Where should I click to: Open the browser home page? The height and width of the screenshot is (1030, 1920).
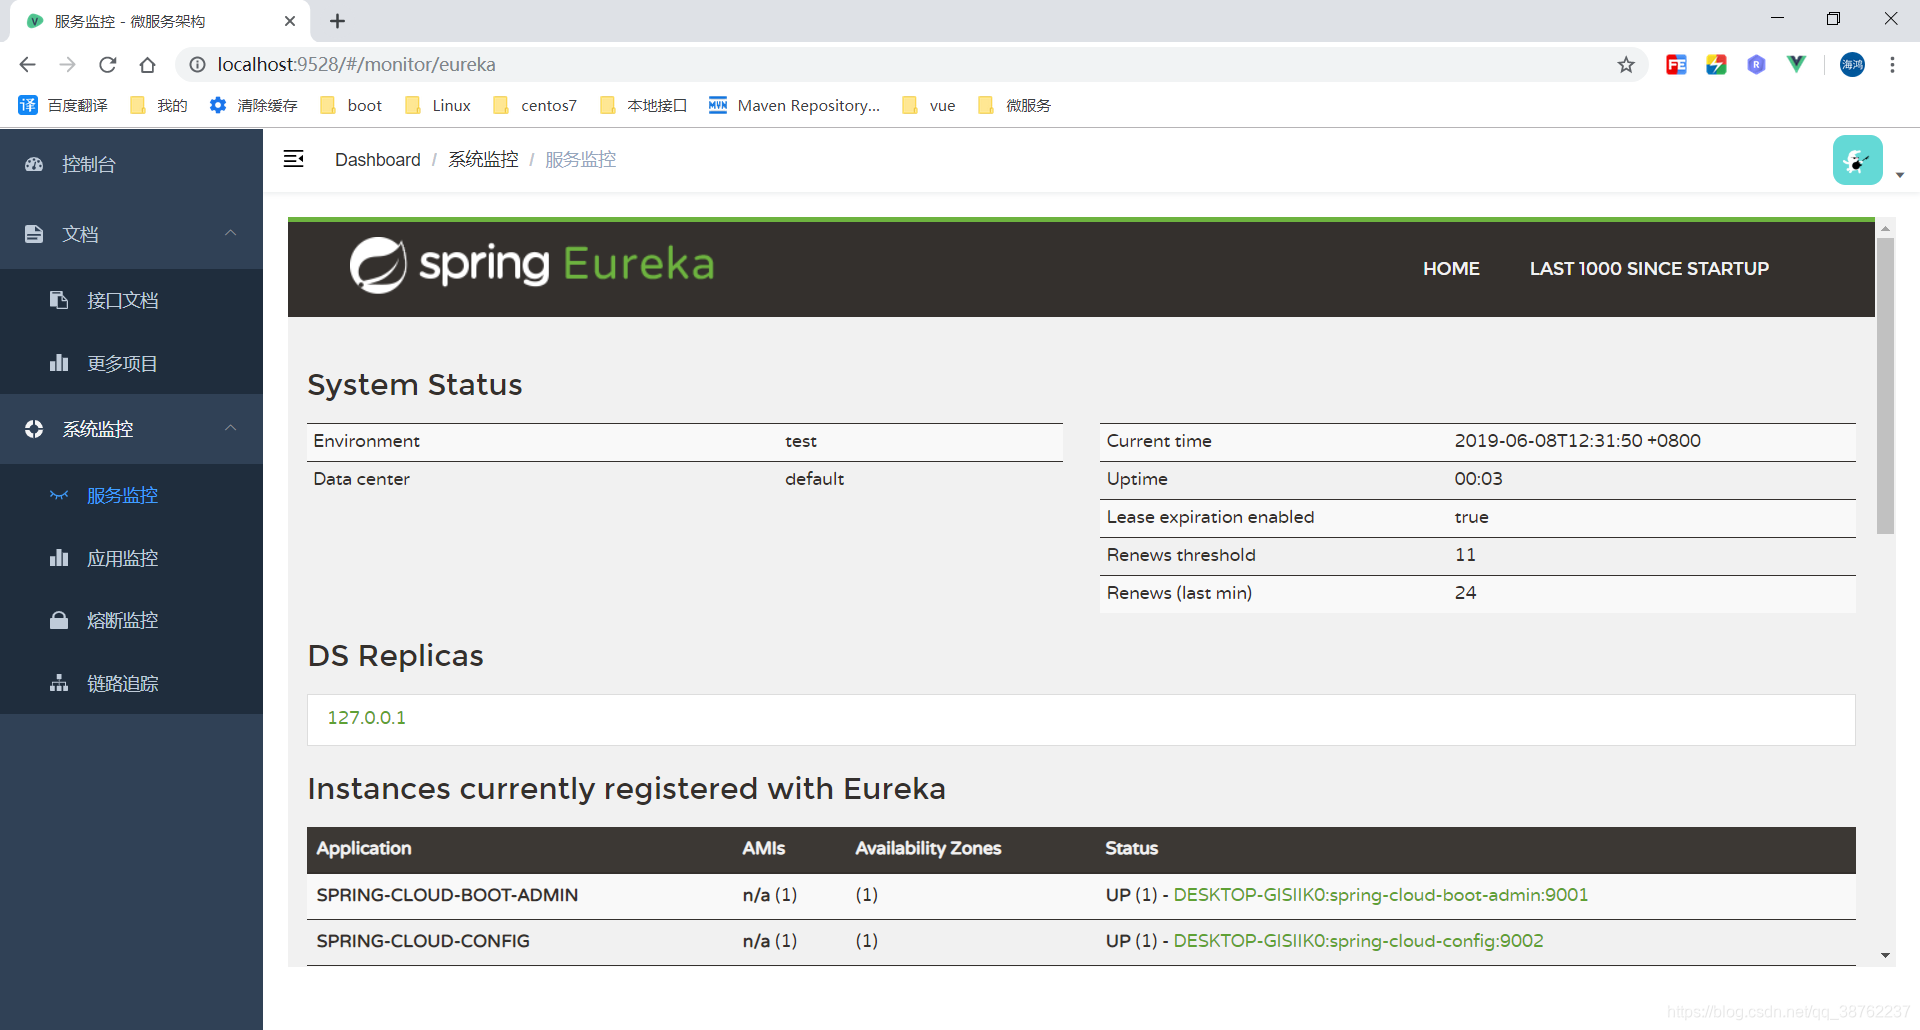148,65
